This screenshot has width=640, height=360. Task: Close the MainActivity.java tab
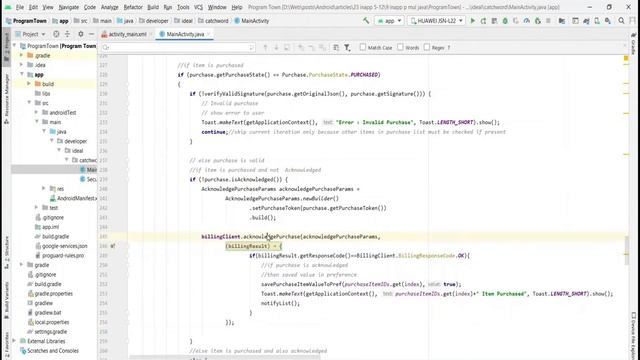point(209,34)
